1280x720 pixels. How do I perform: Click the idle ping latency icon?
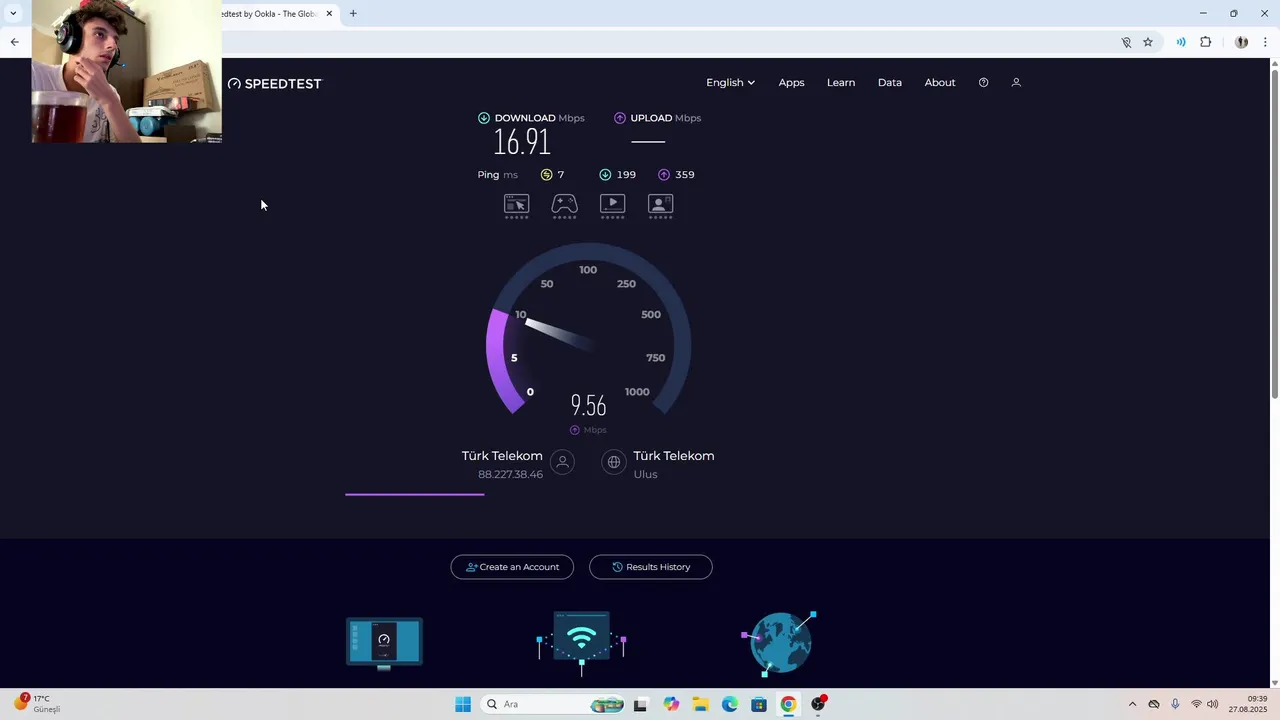pyautogui.click(x=546, y=174)
